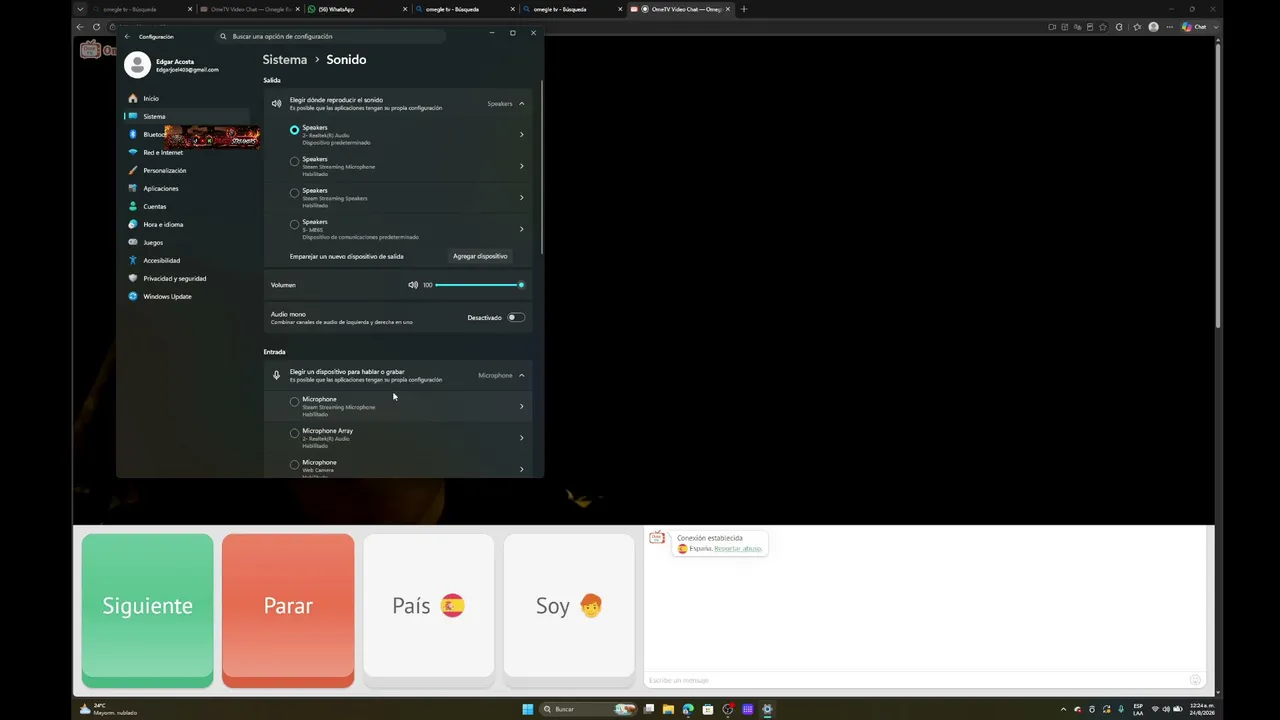Open Web Camera microphone properties arrow

(x=521, y=469)
